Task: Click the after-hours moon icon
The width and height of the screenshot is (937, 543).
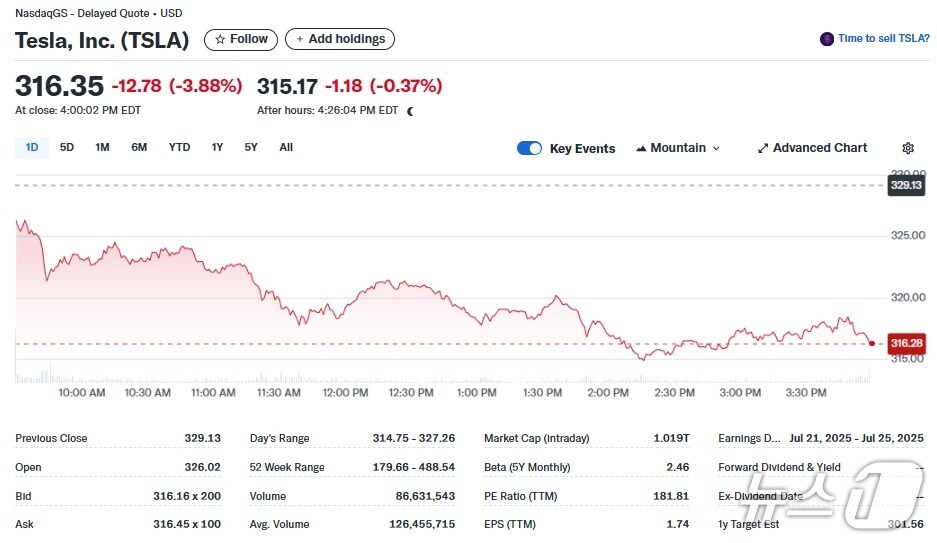Action: tap(410, 111)
